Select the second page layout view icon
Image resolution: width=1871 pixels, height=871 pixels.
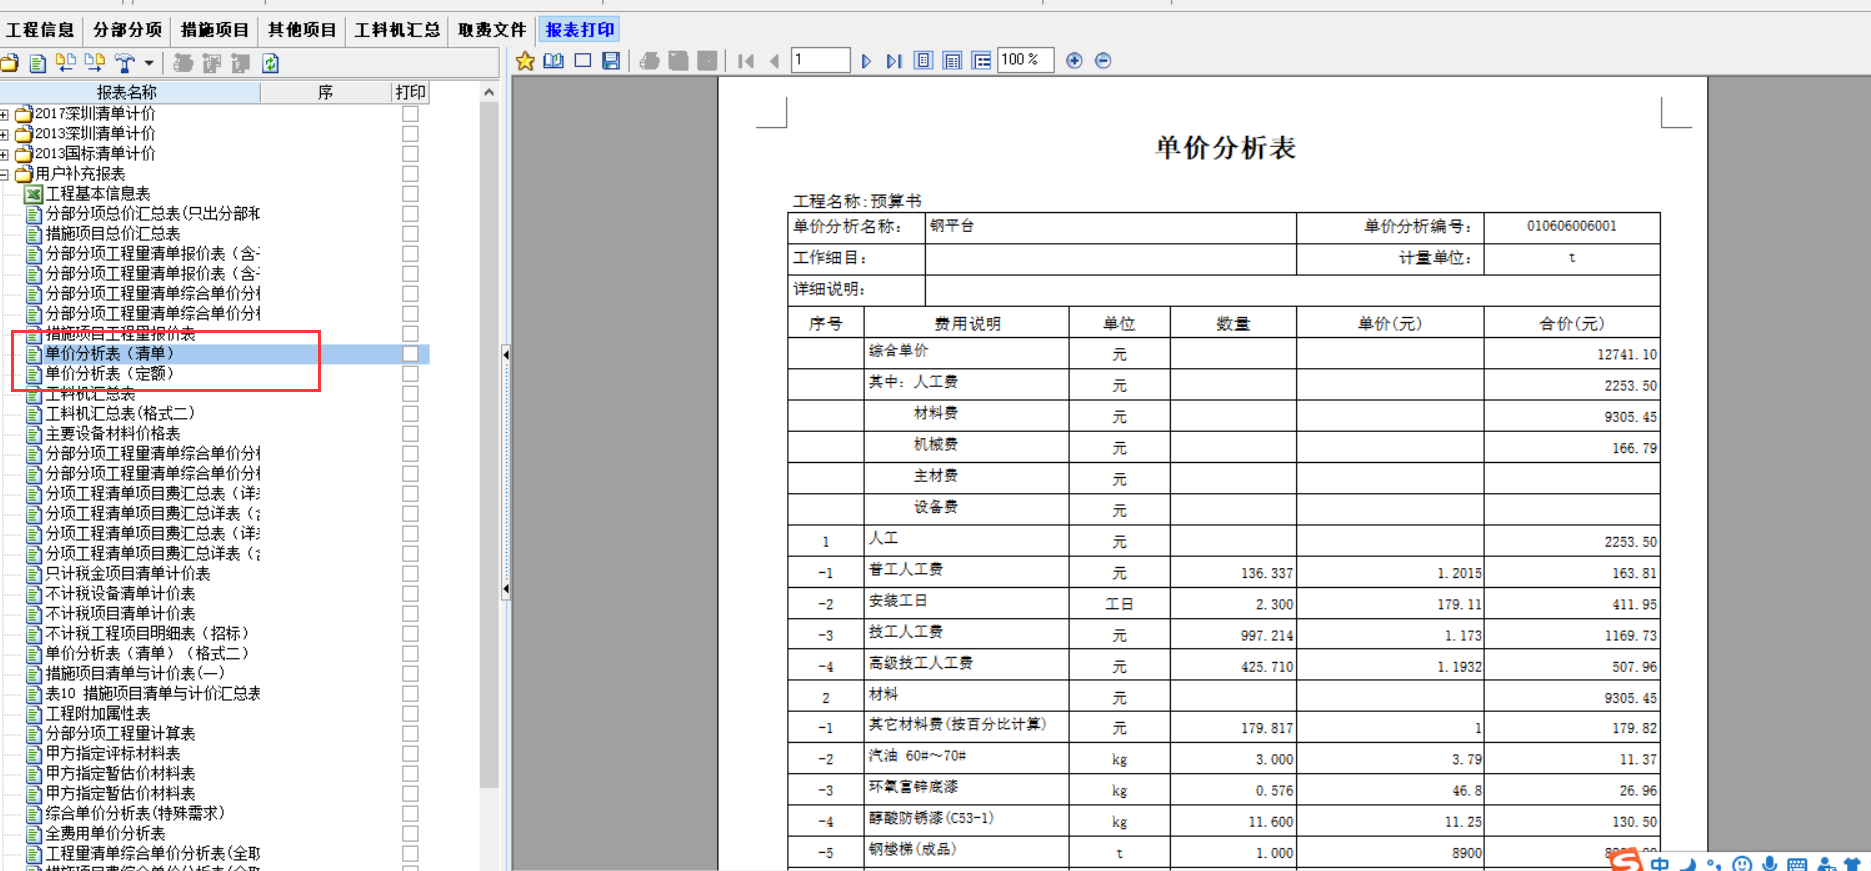[x=953, y=61]
